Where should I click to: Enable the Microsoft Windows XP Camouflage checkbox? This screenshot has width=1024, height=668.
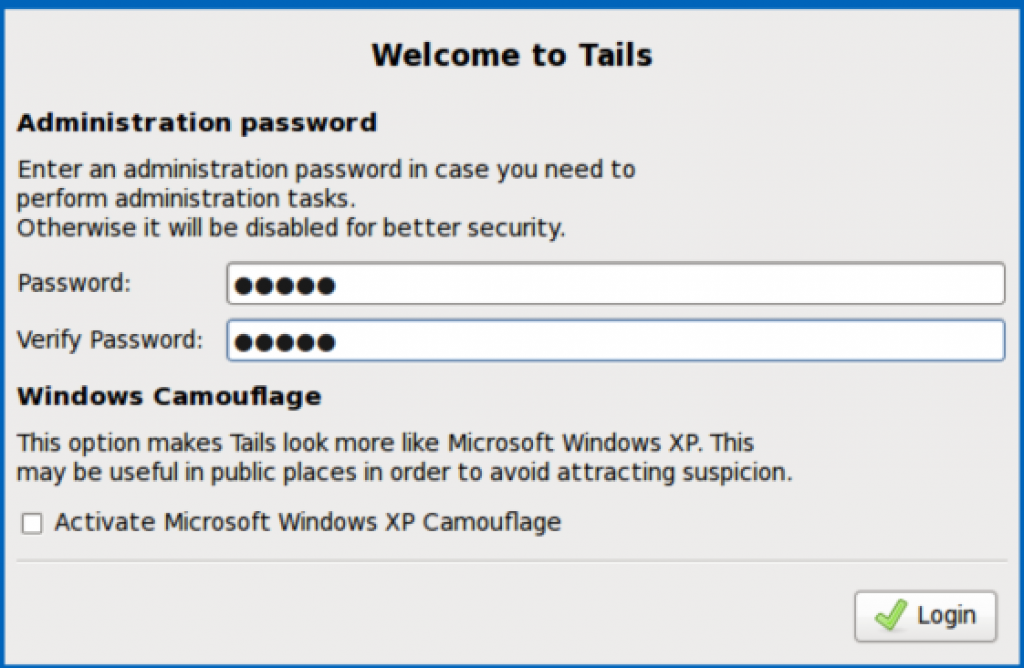point(32,523)
